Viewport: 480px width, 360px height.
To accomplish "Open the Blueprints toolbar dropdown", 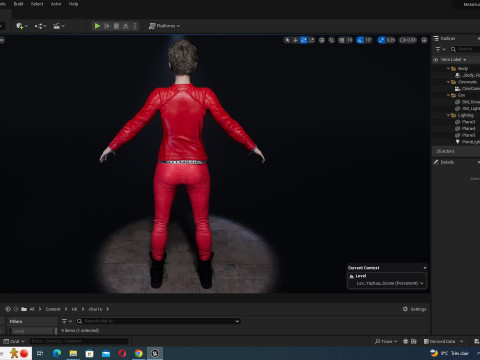I will 40,26.
